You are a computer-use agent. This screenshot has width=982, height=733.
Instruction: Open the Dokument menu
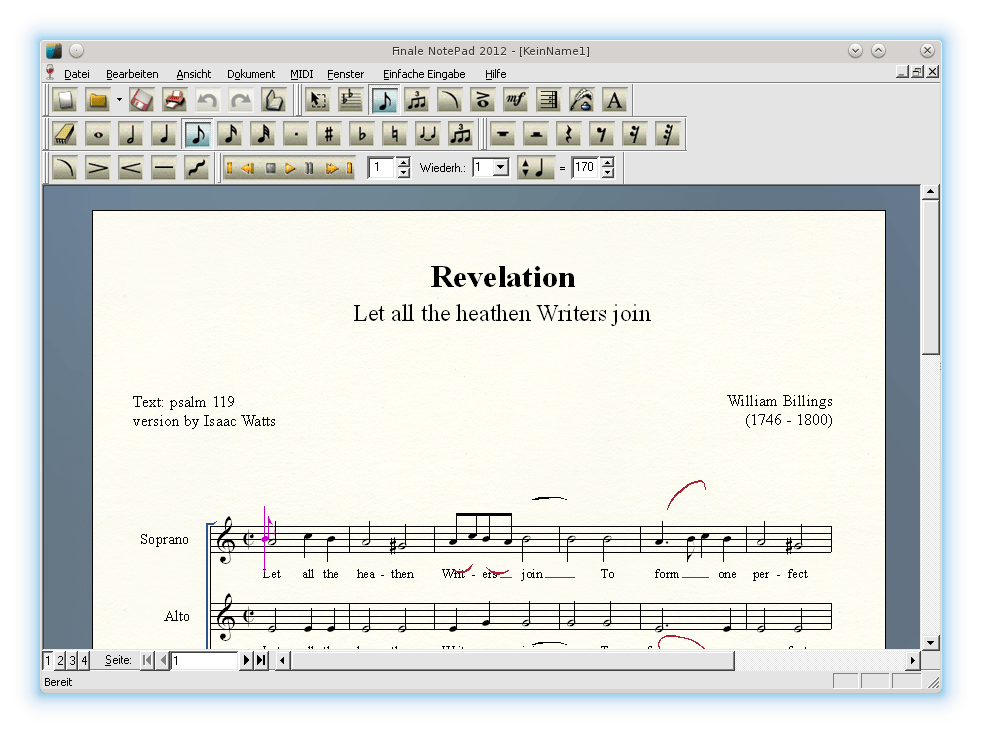(x=251, y=74)
